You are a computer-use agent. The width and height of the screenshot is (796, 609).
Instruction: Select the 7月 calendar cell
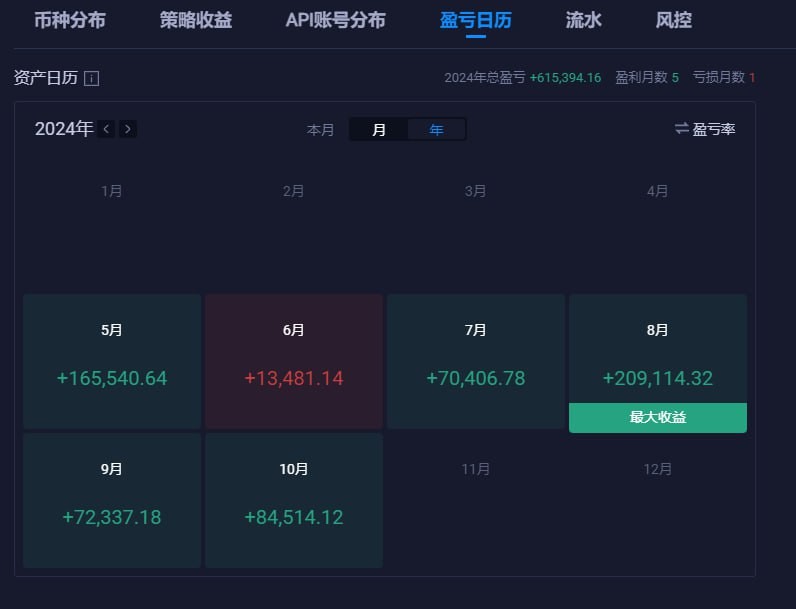476,361
